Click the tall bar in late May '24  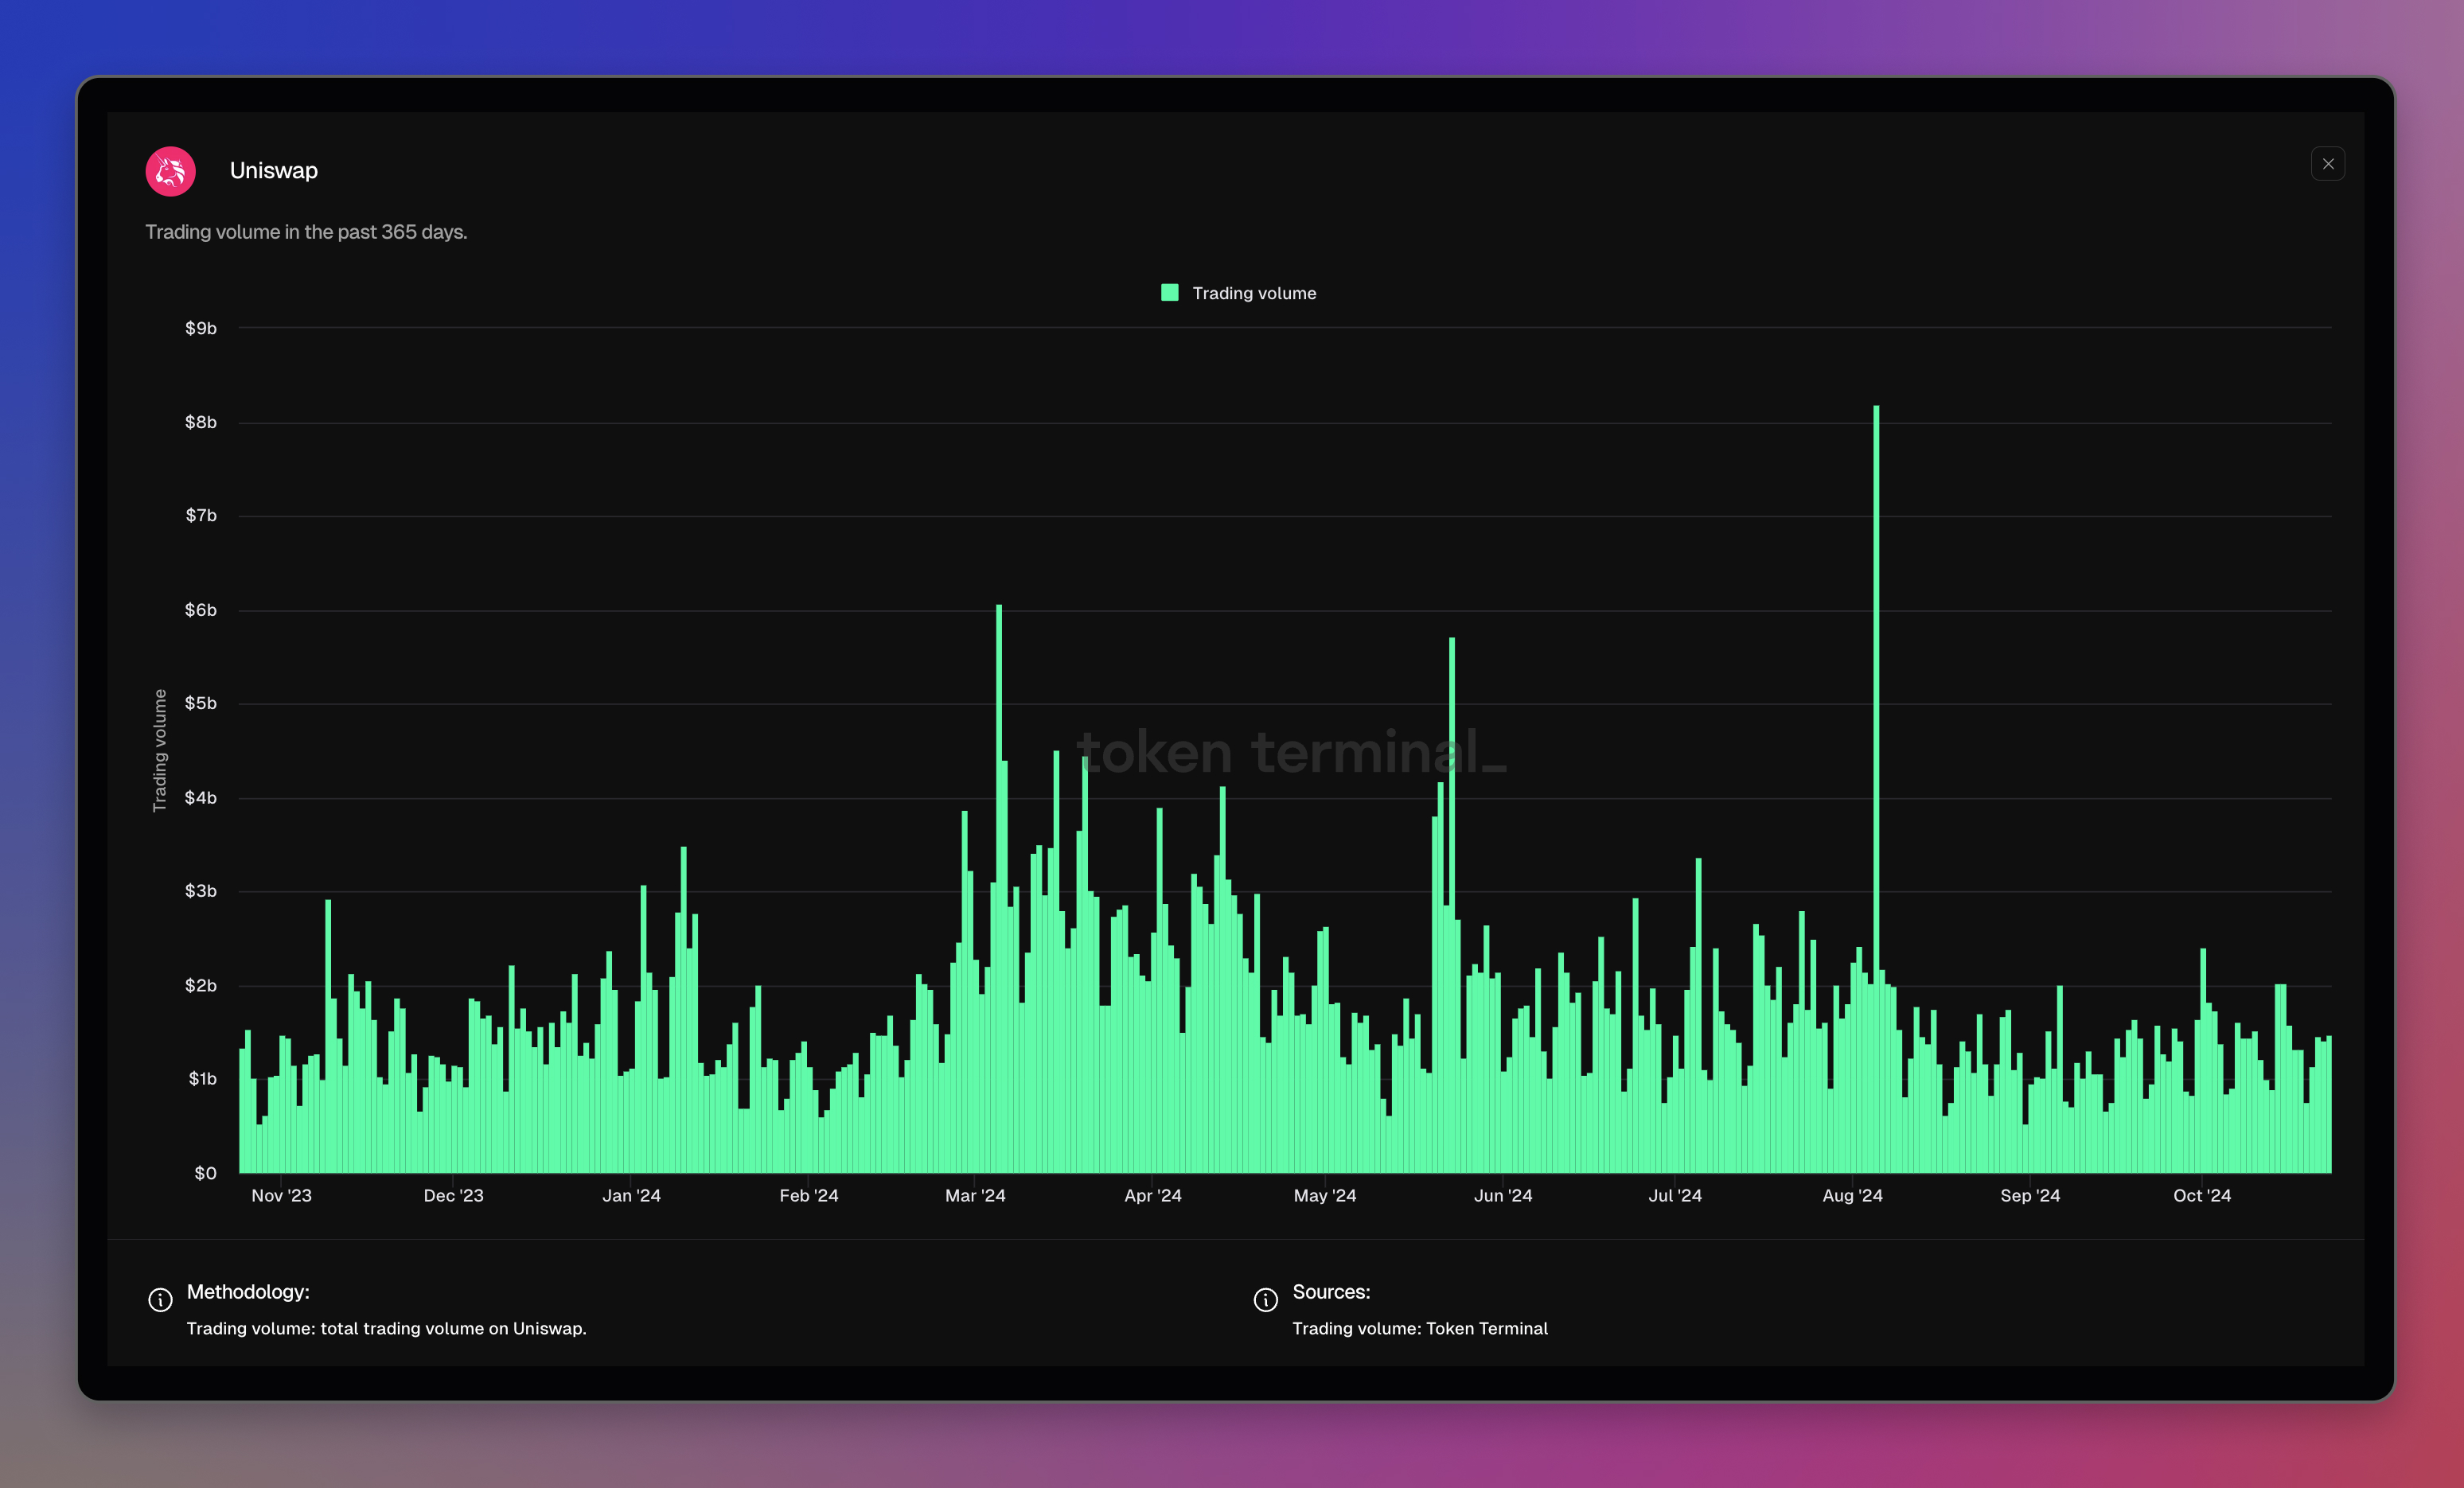1452,905
